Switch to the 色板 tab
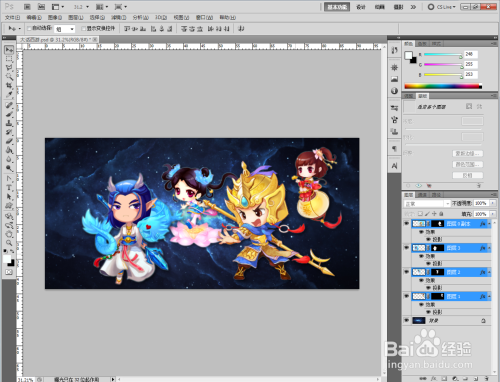The width and height of the screenshot is (500, 382). [422, 44]
